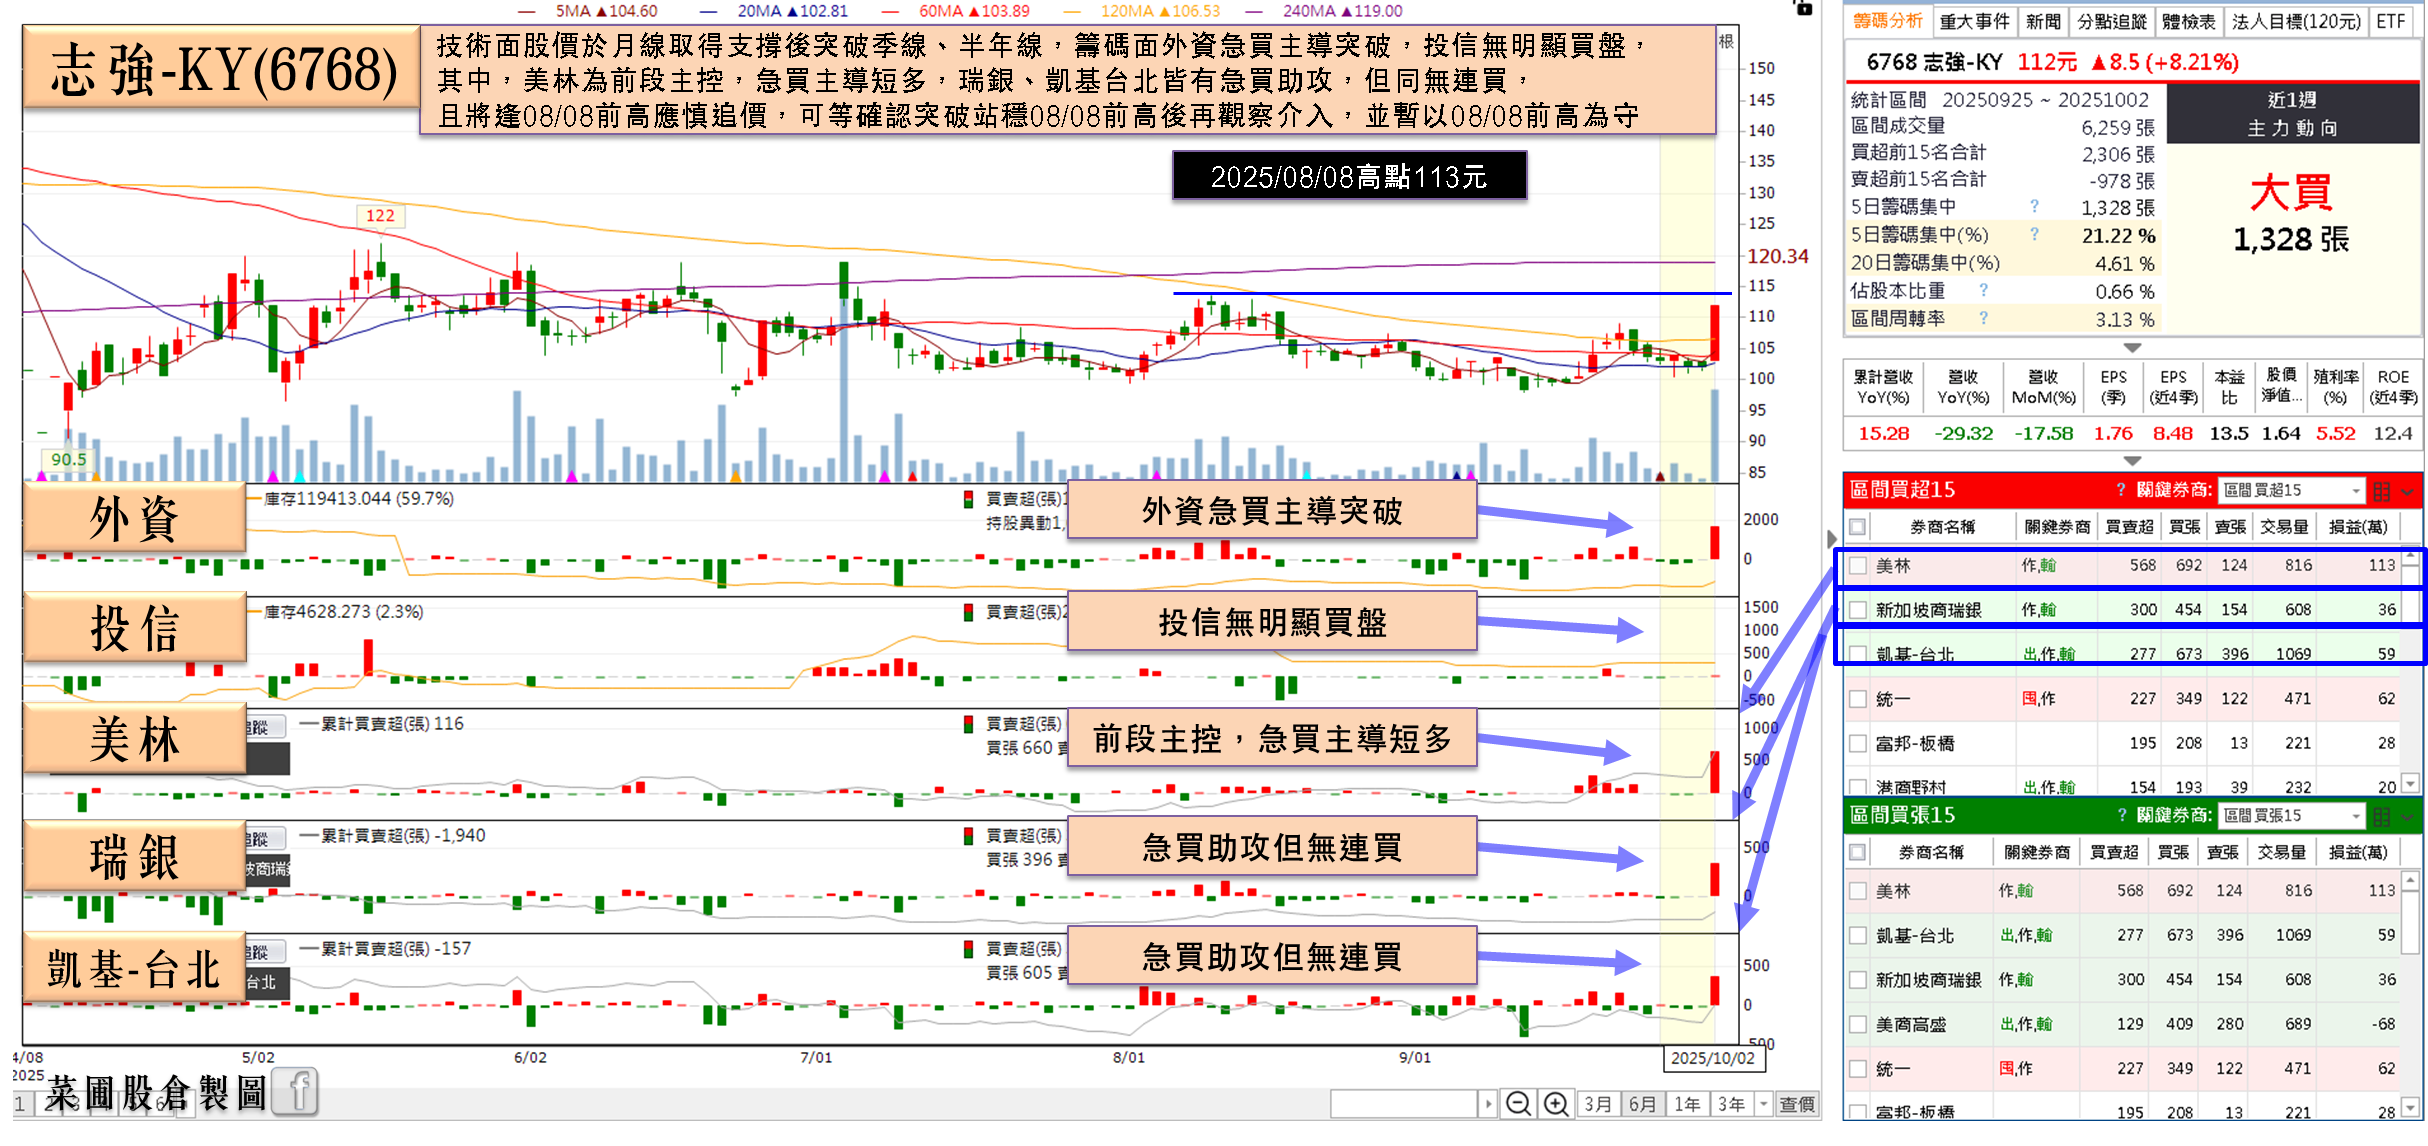Expand the time range dropdown arrow after 3年
Viewport: 2428px width, 1146px height.
(x=1764, y=1104)
